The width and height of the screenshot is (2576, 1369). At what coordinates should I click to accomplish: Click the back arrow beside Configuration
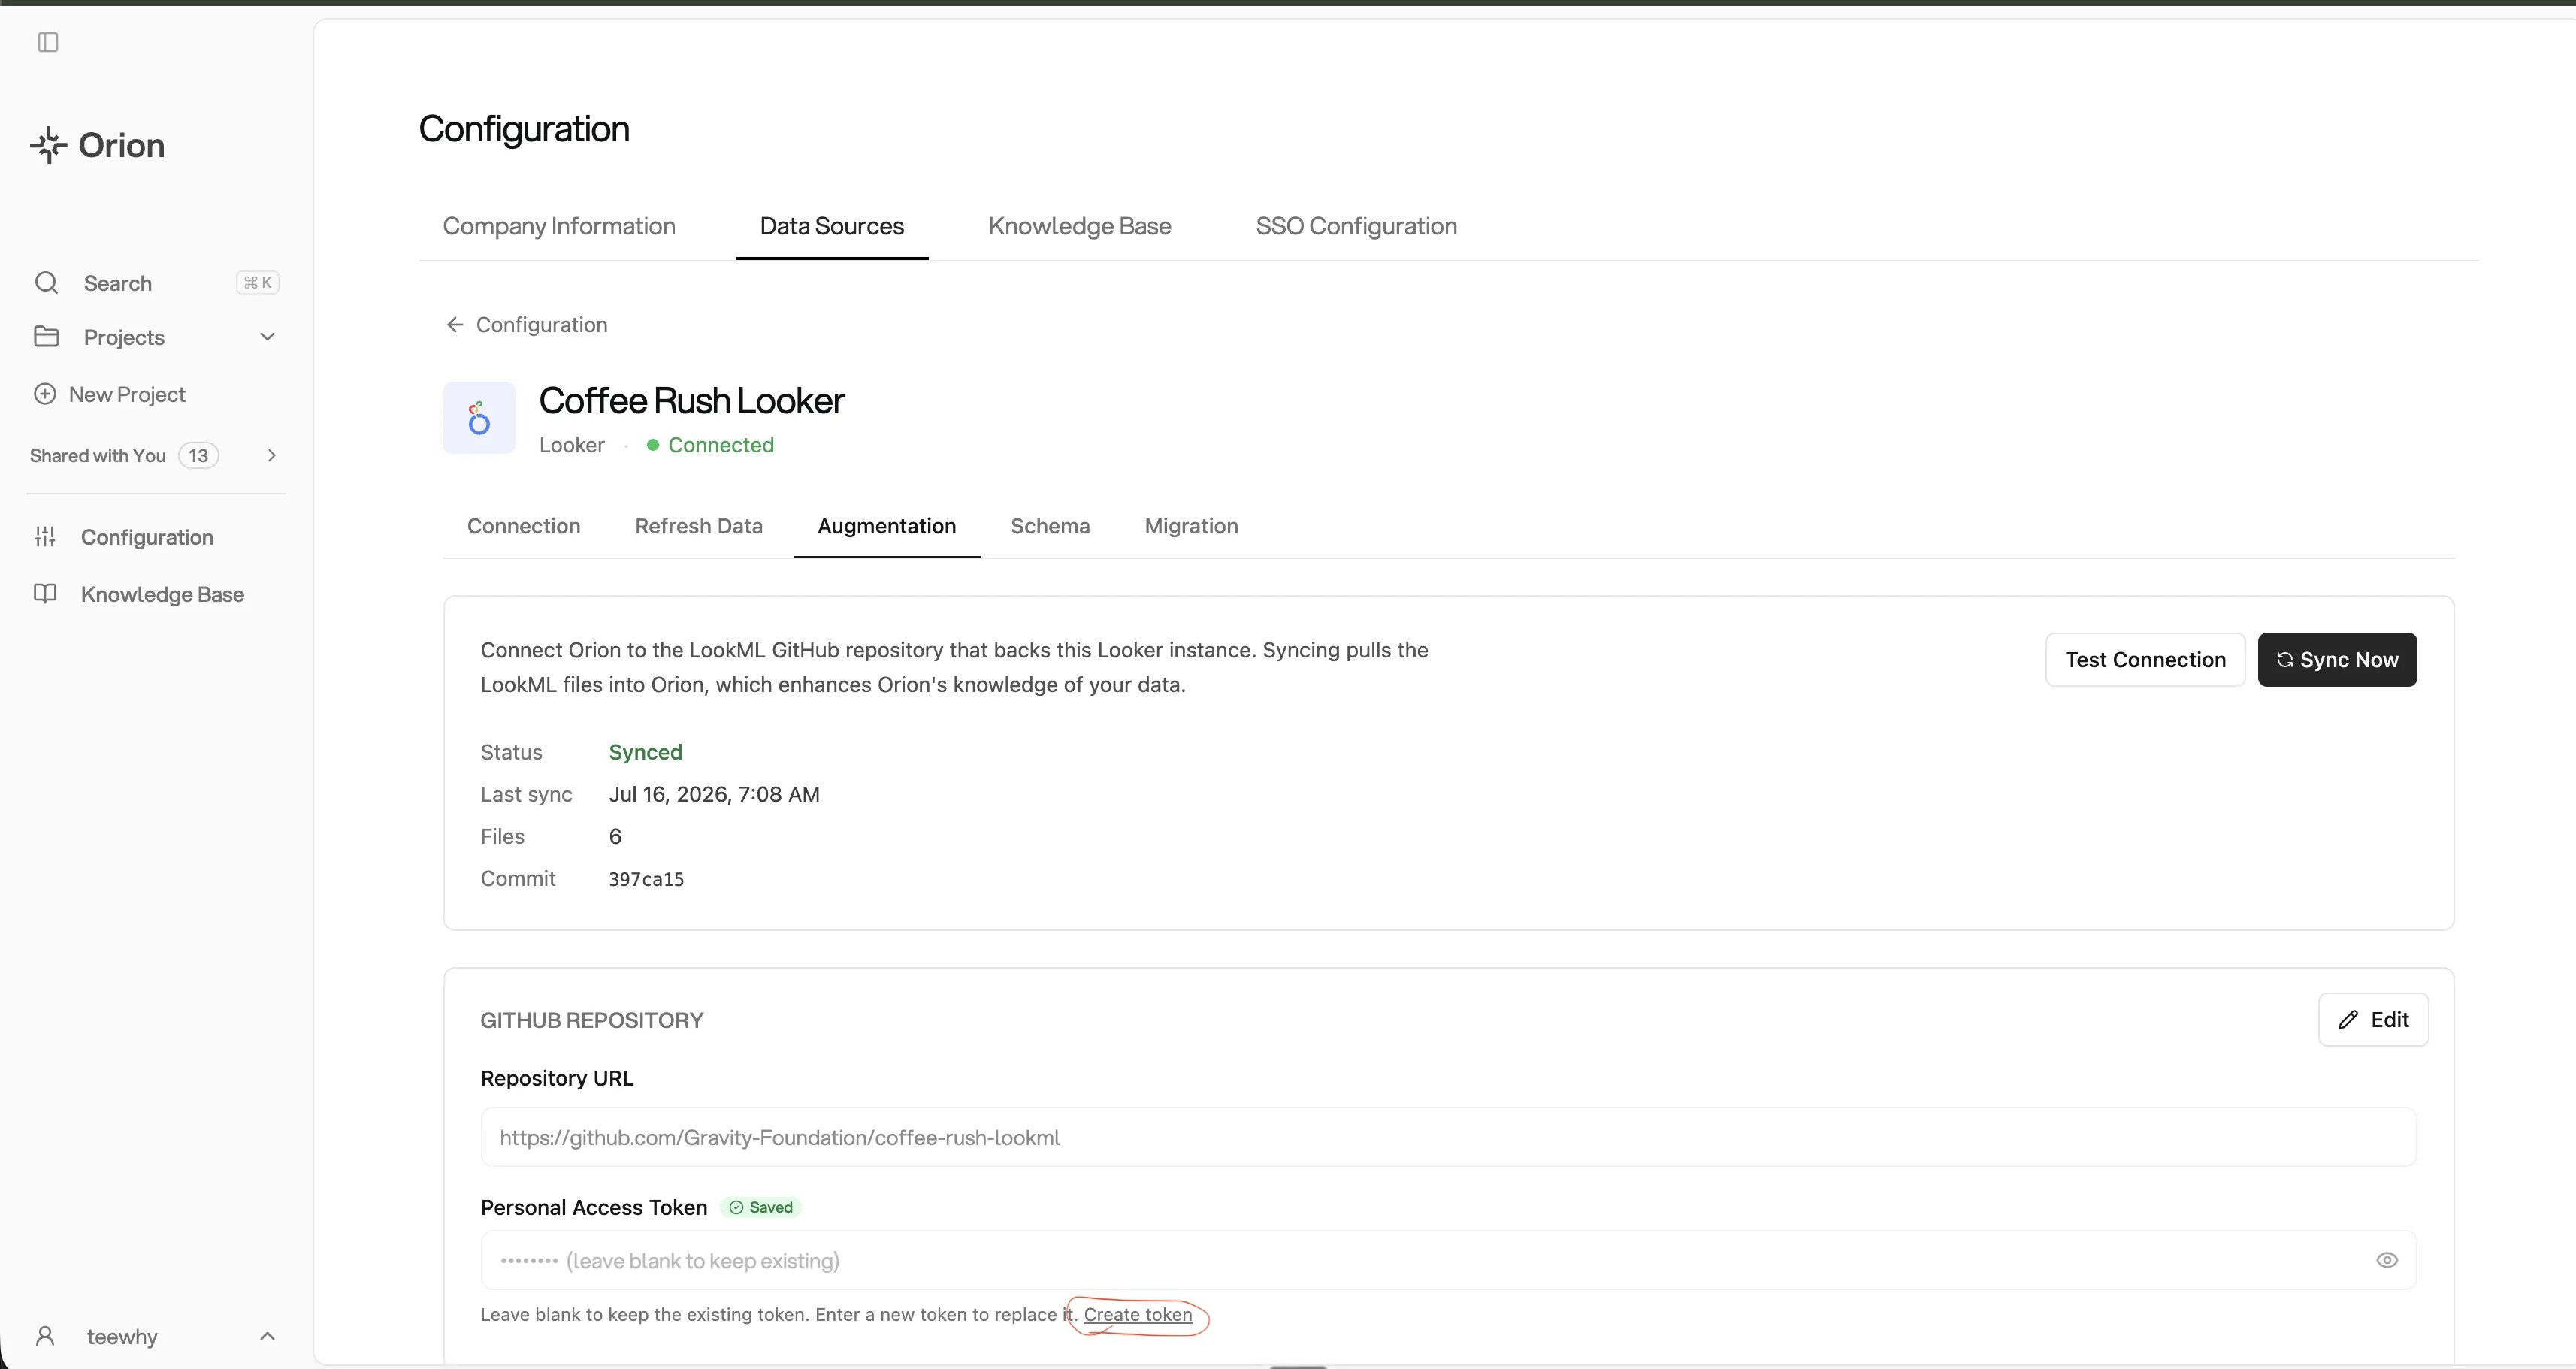pyautogui.click(x=455, y=325)
